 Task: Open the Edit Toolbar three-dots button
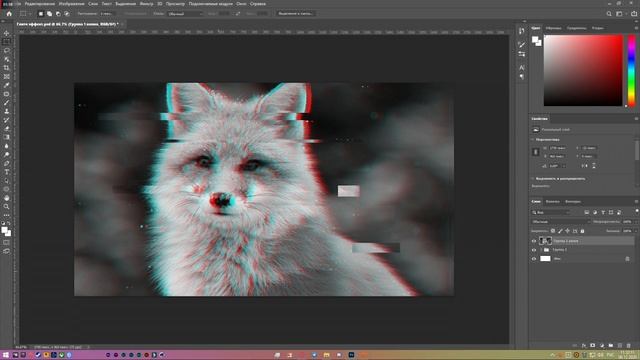(x=7, y=215)
